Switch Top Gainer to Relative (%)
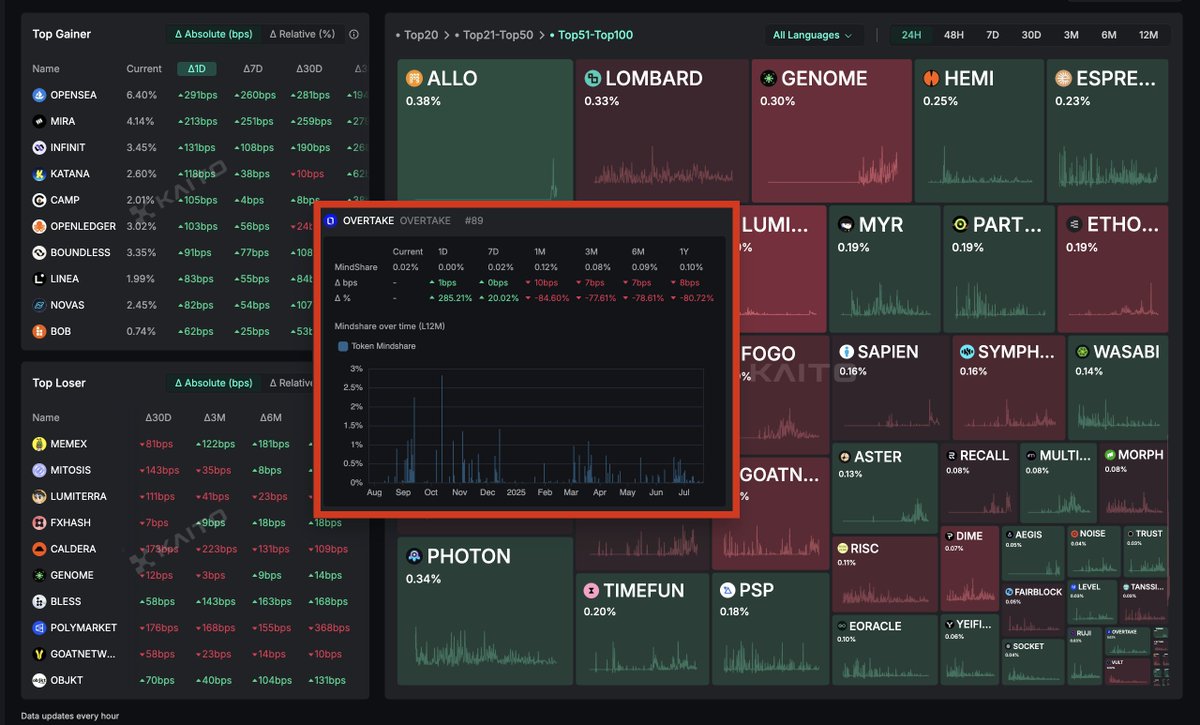The image size is (1200, 725). [x=303, y=34]
